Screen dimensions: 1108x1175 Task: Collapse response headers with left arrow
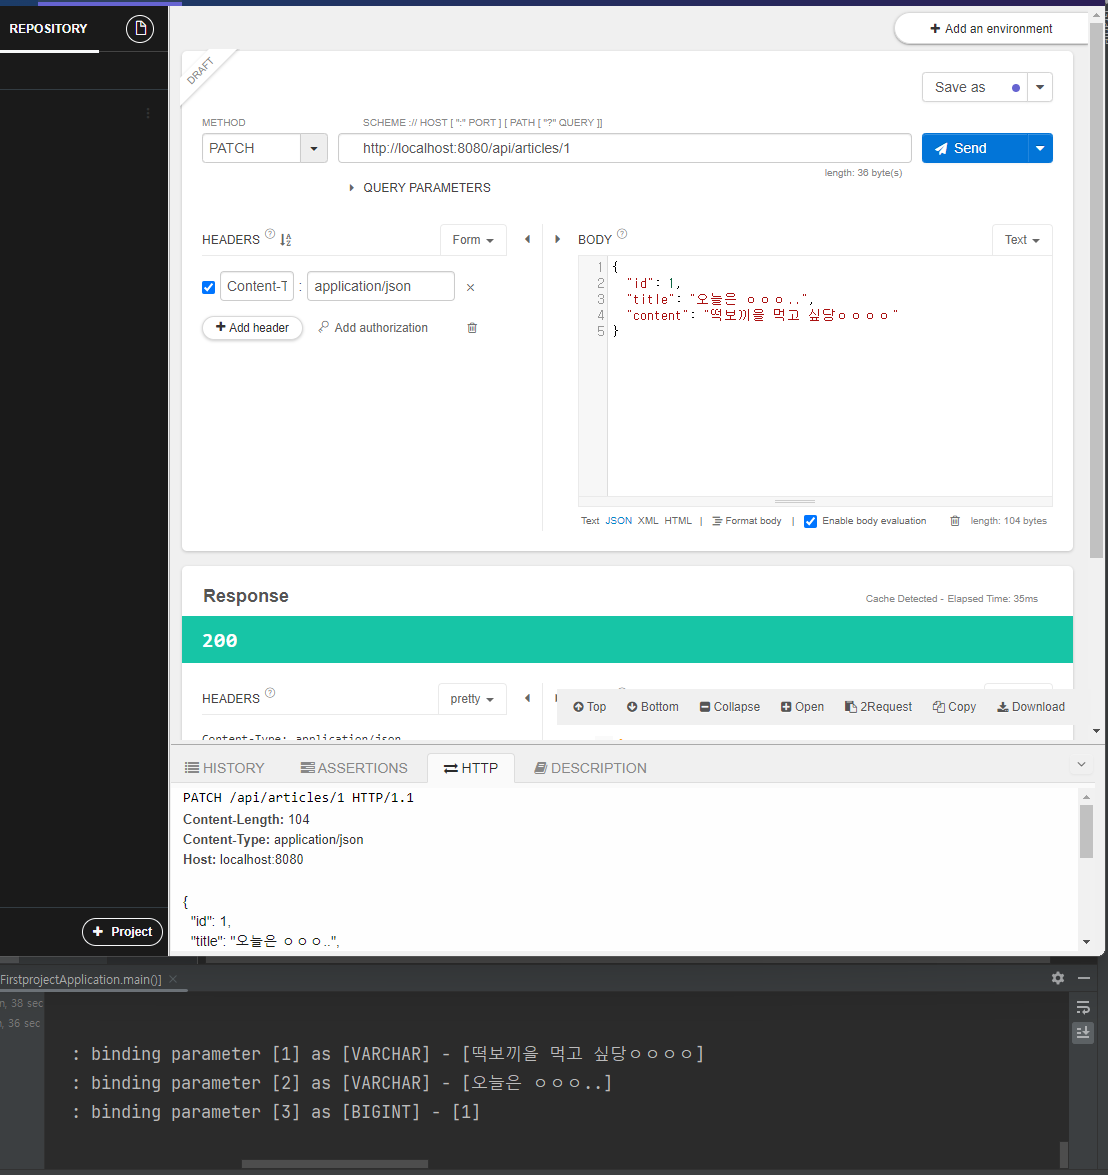pyautogui.click(x=527, y=698)
